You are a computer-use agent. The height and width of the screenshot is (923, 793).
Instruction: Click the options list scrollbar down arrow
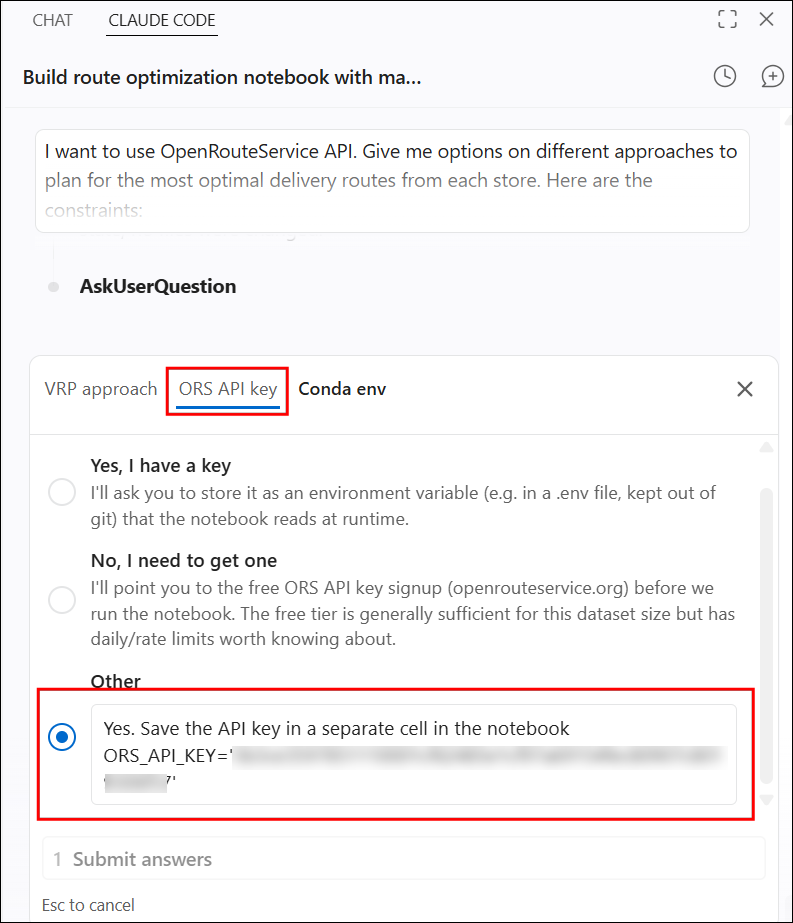pyautogui.click(x=766, y=799)
